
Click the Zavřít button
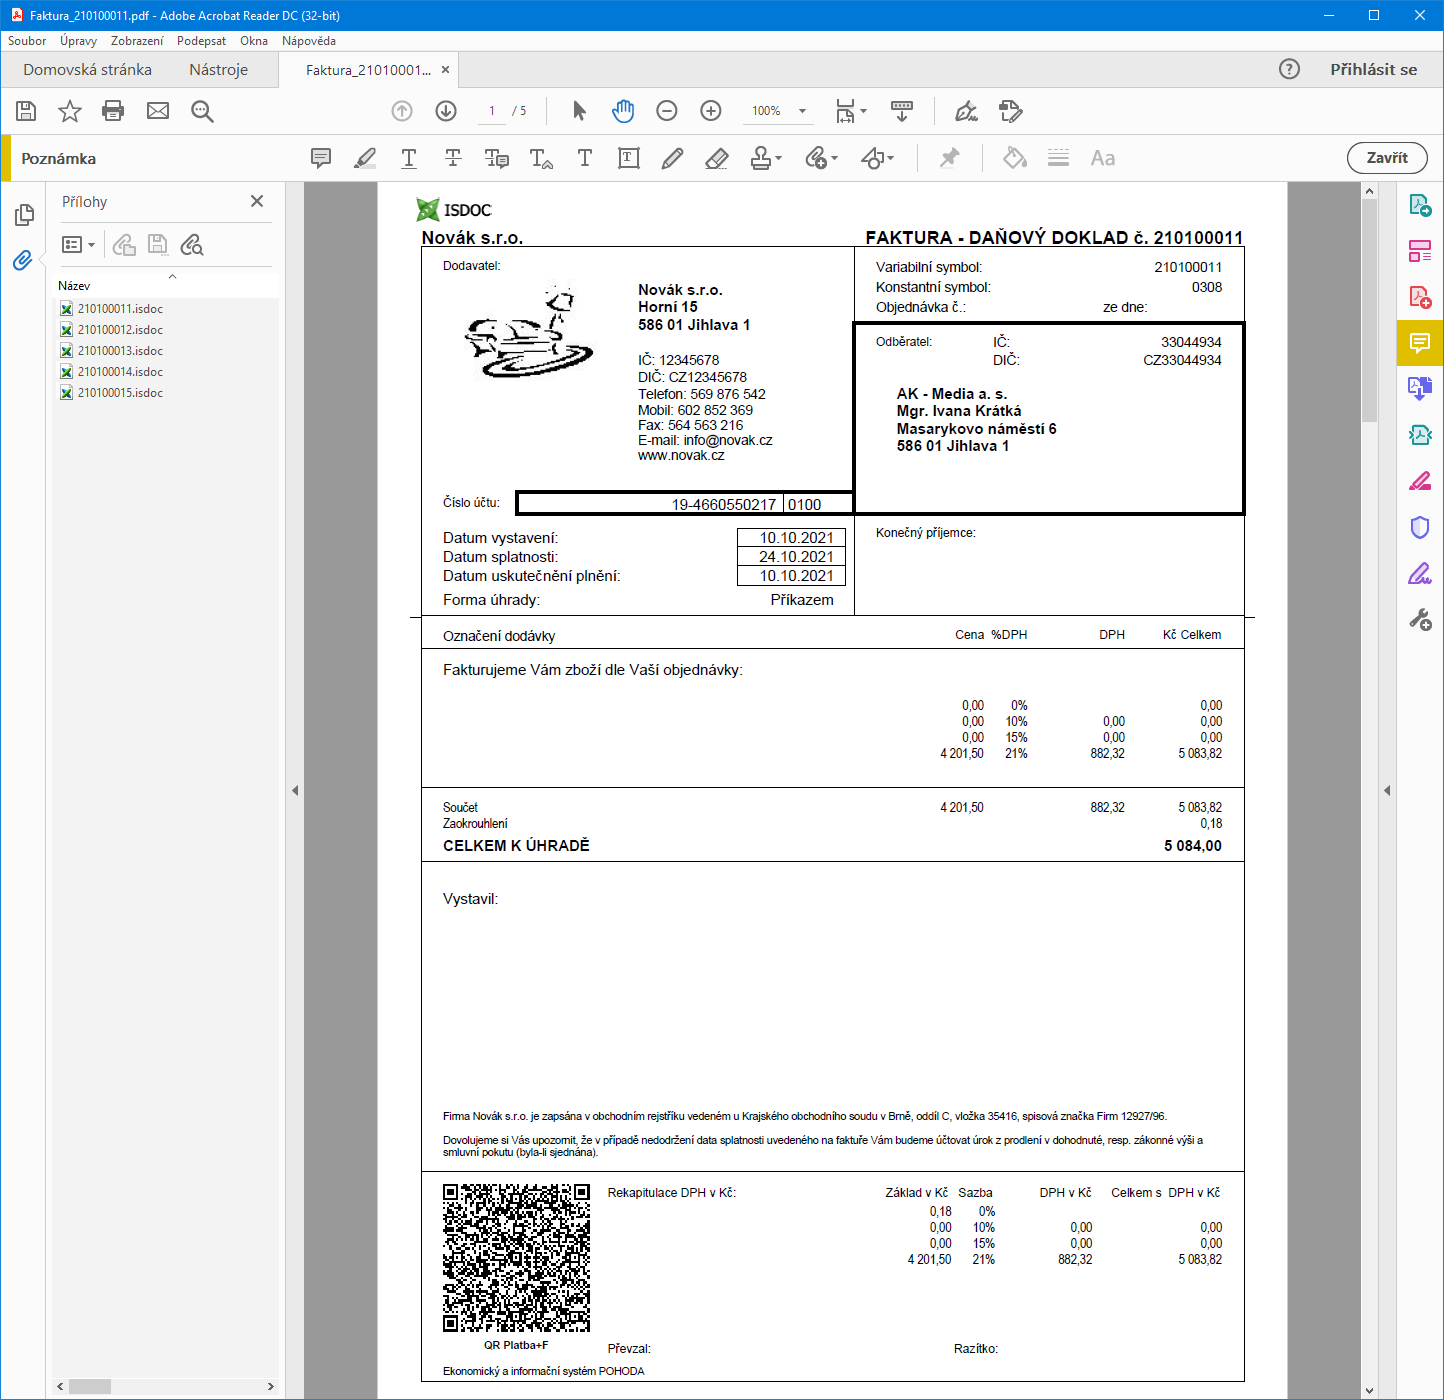pos(1386,158)
